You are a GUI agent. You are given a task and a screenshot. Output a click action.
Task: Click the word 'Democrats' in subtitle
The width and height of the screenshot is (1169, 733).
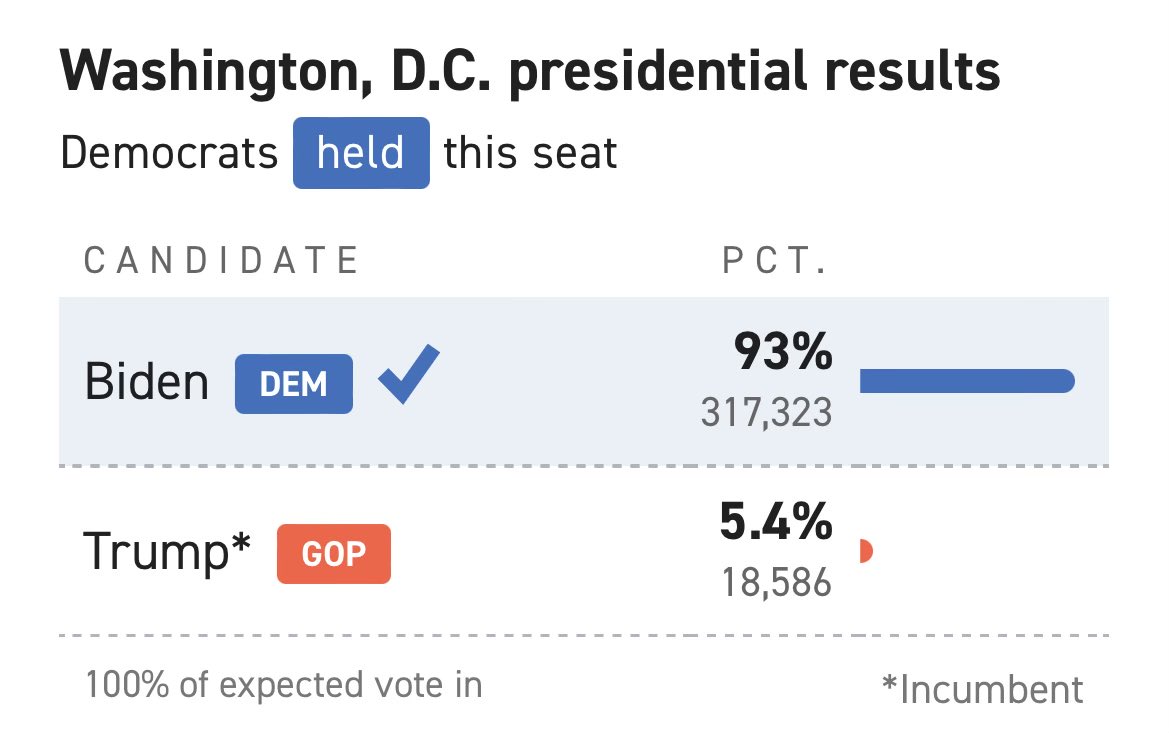(169, 154)
